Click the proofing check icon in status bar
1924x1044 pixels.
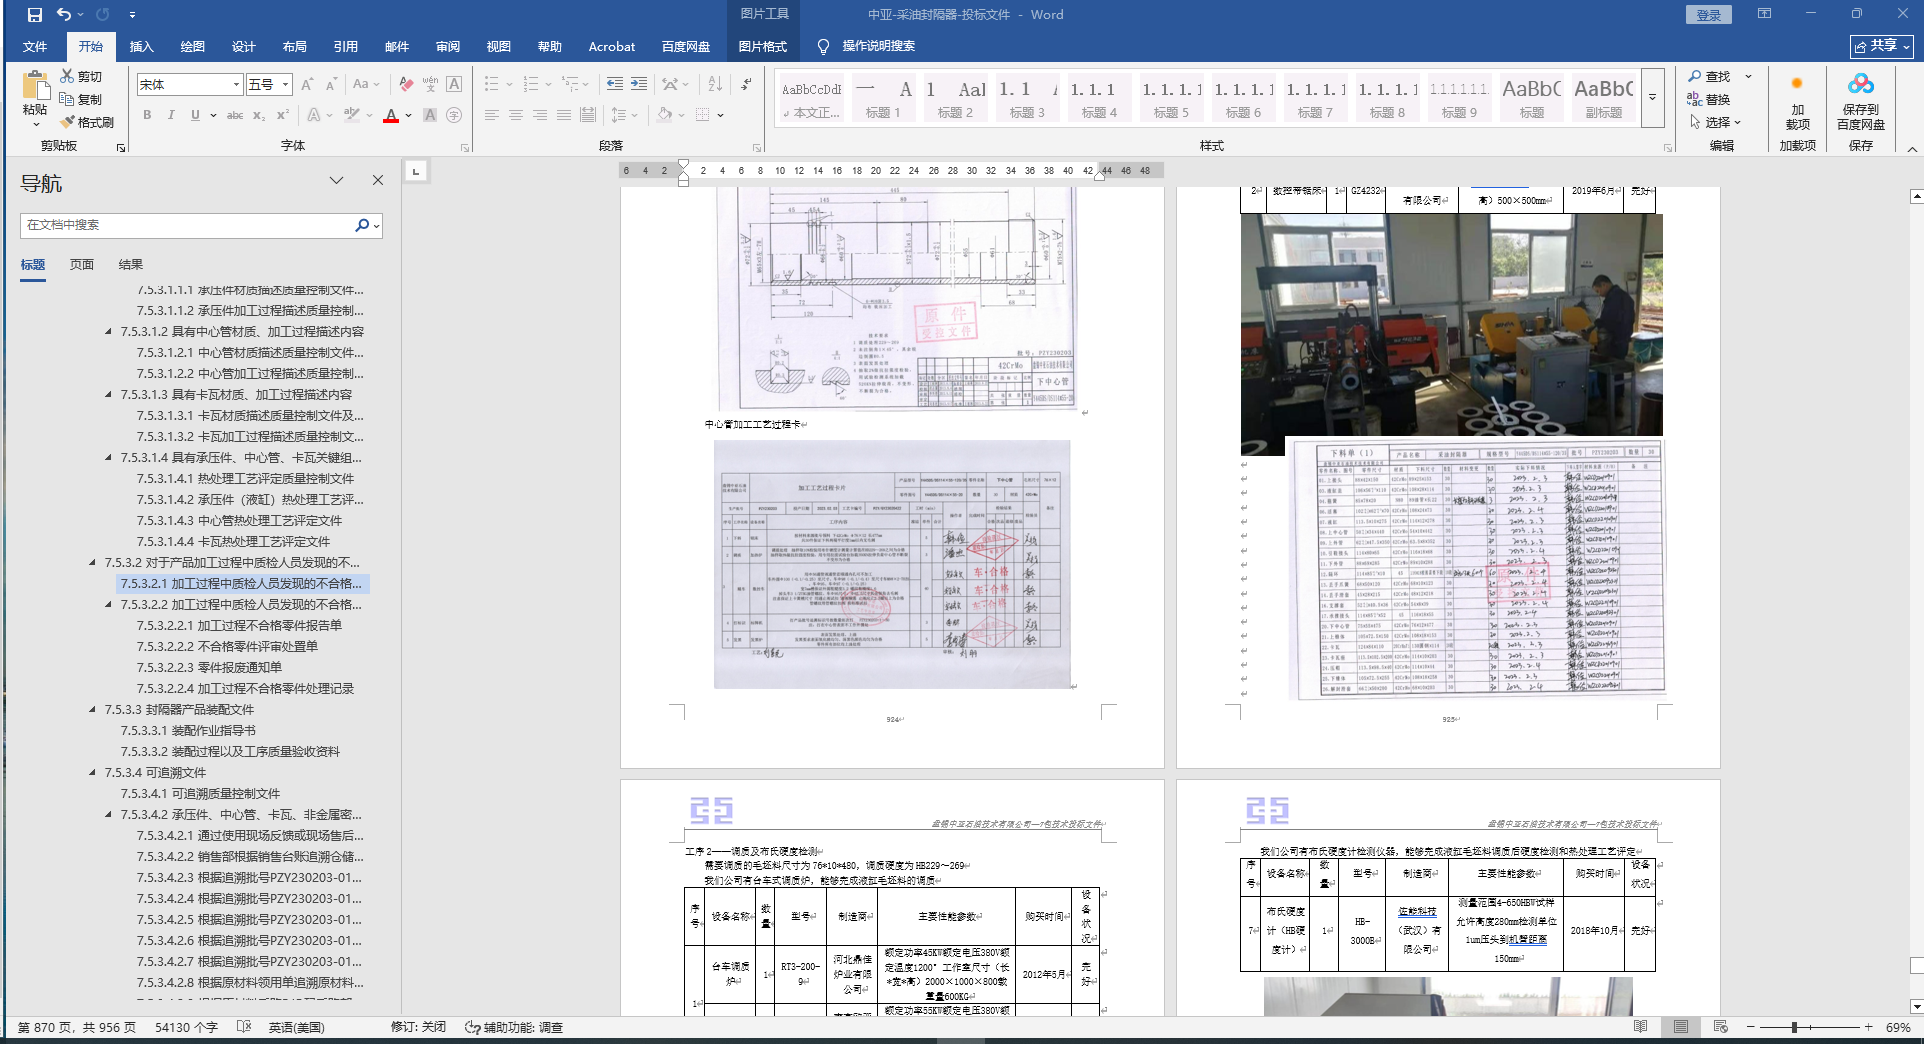click(244, 1027)
